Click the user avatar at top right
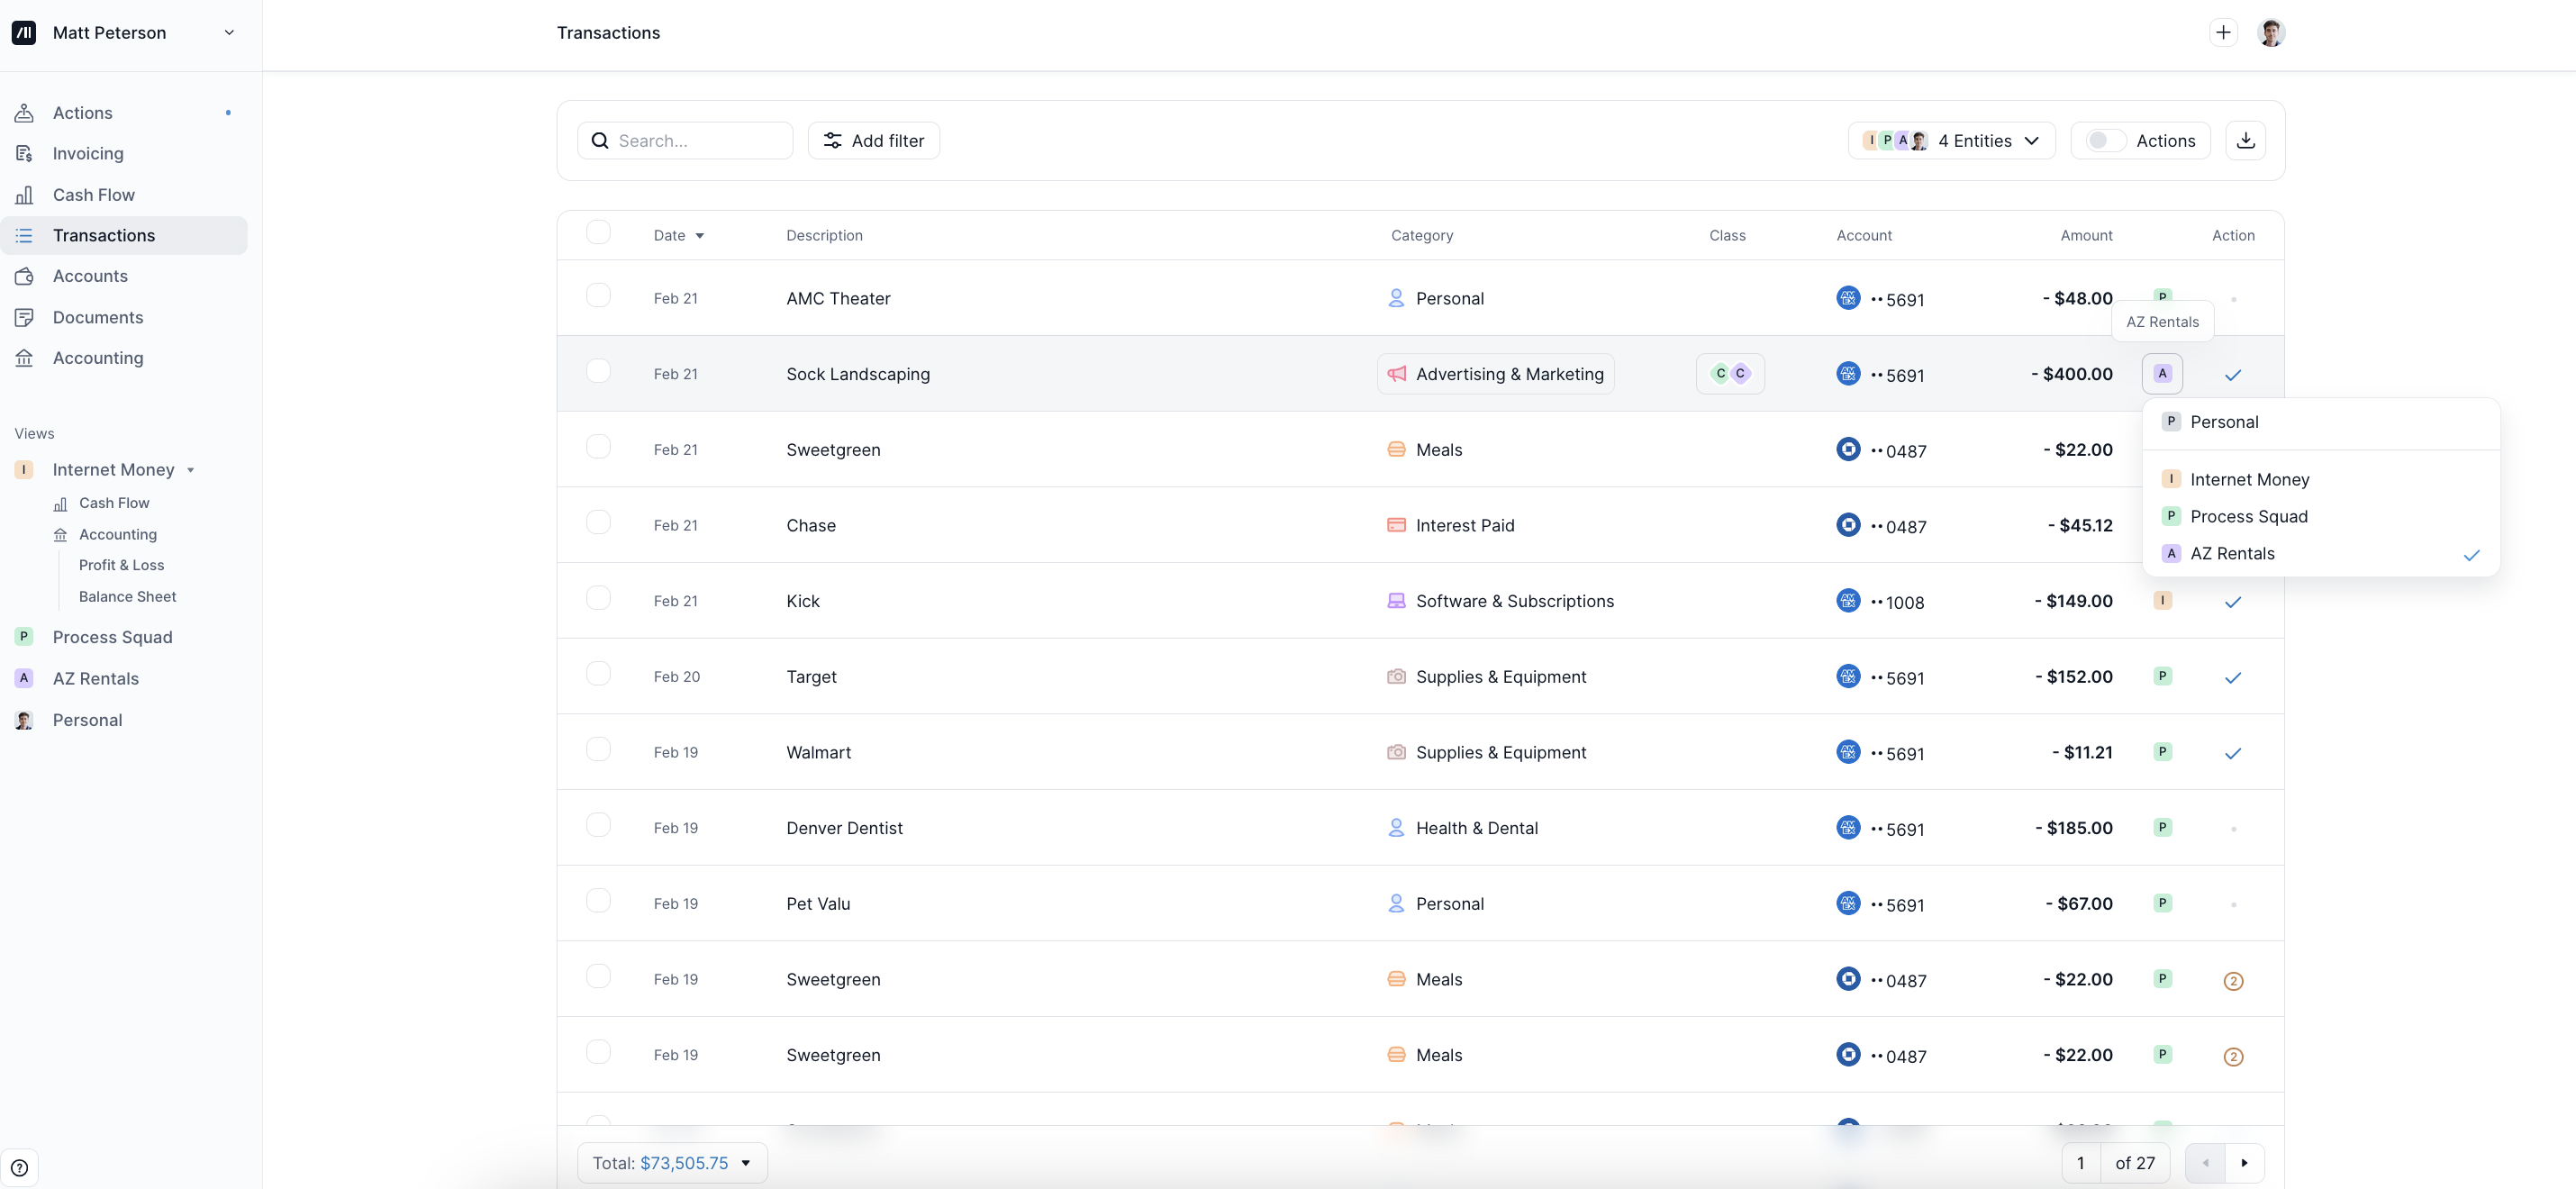 tap(2270, 33)
